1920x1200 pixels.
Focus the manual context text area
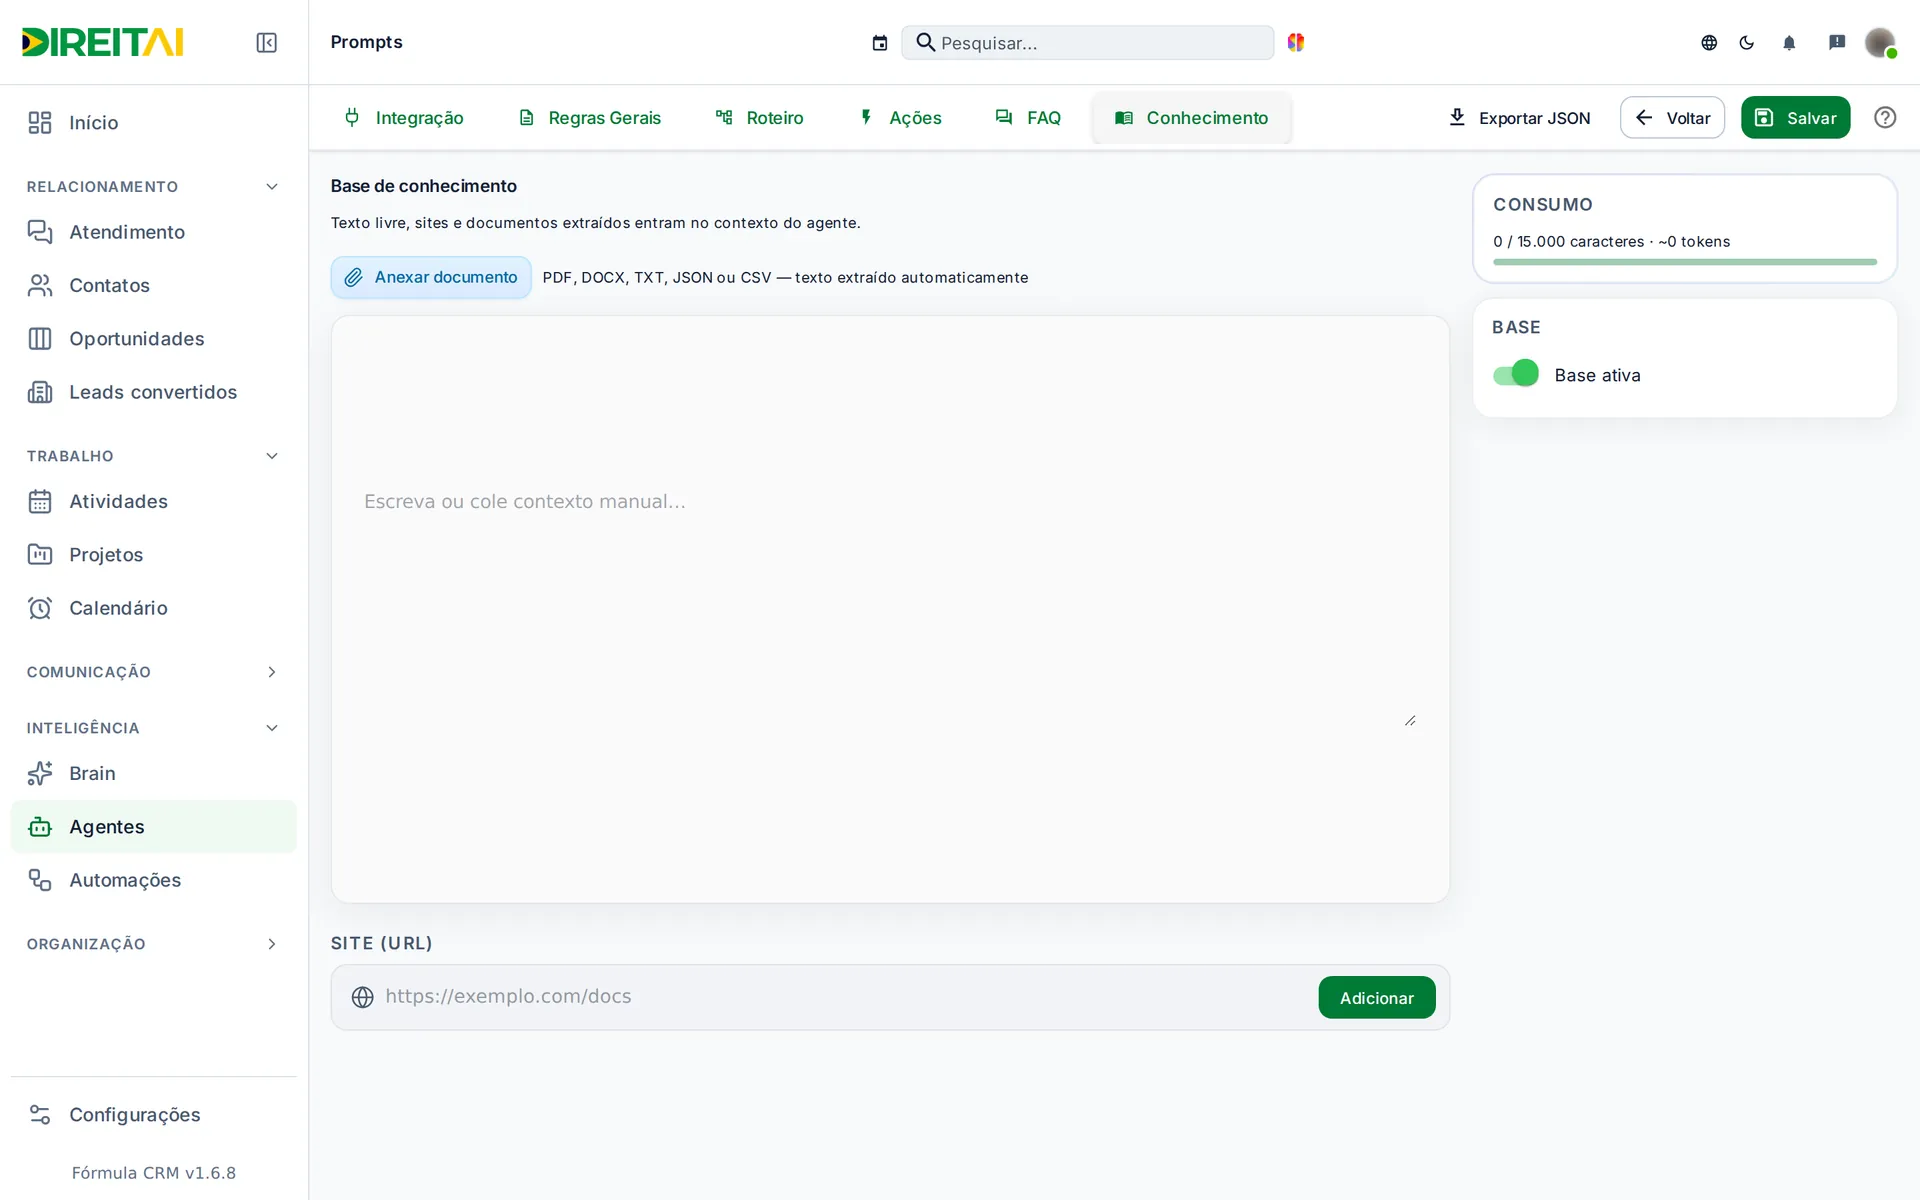(x=890, y=609)
